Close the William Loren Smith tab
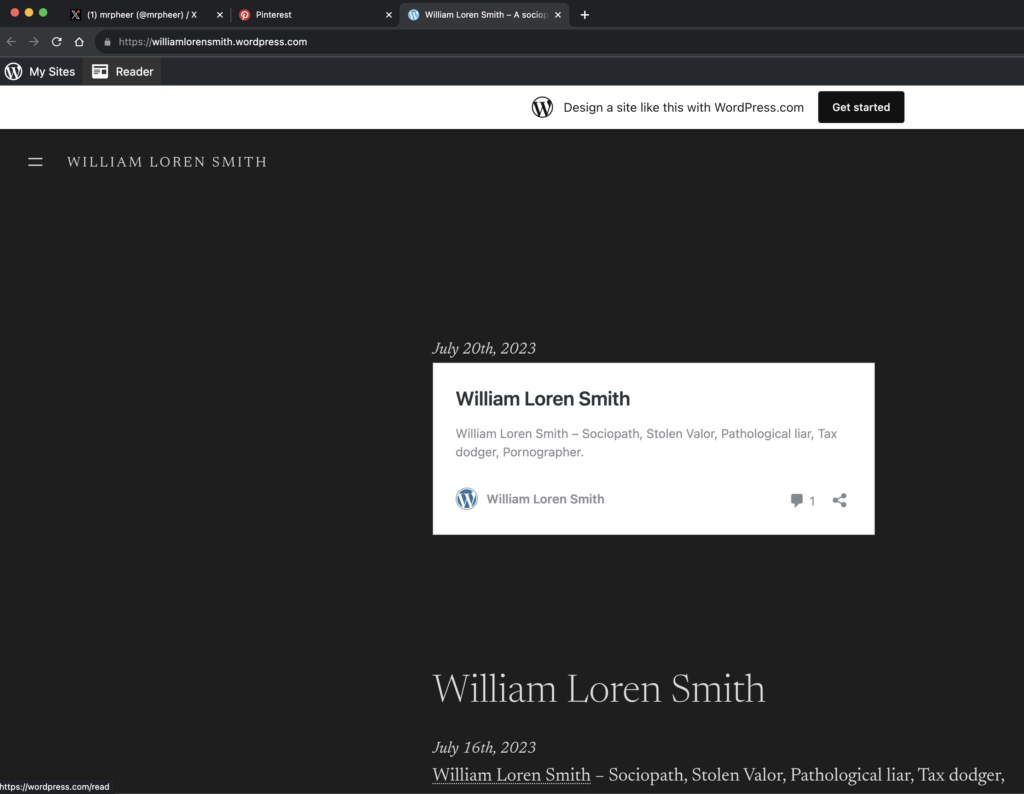1024x794 pixels. tap(558, 14)
